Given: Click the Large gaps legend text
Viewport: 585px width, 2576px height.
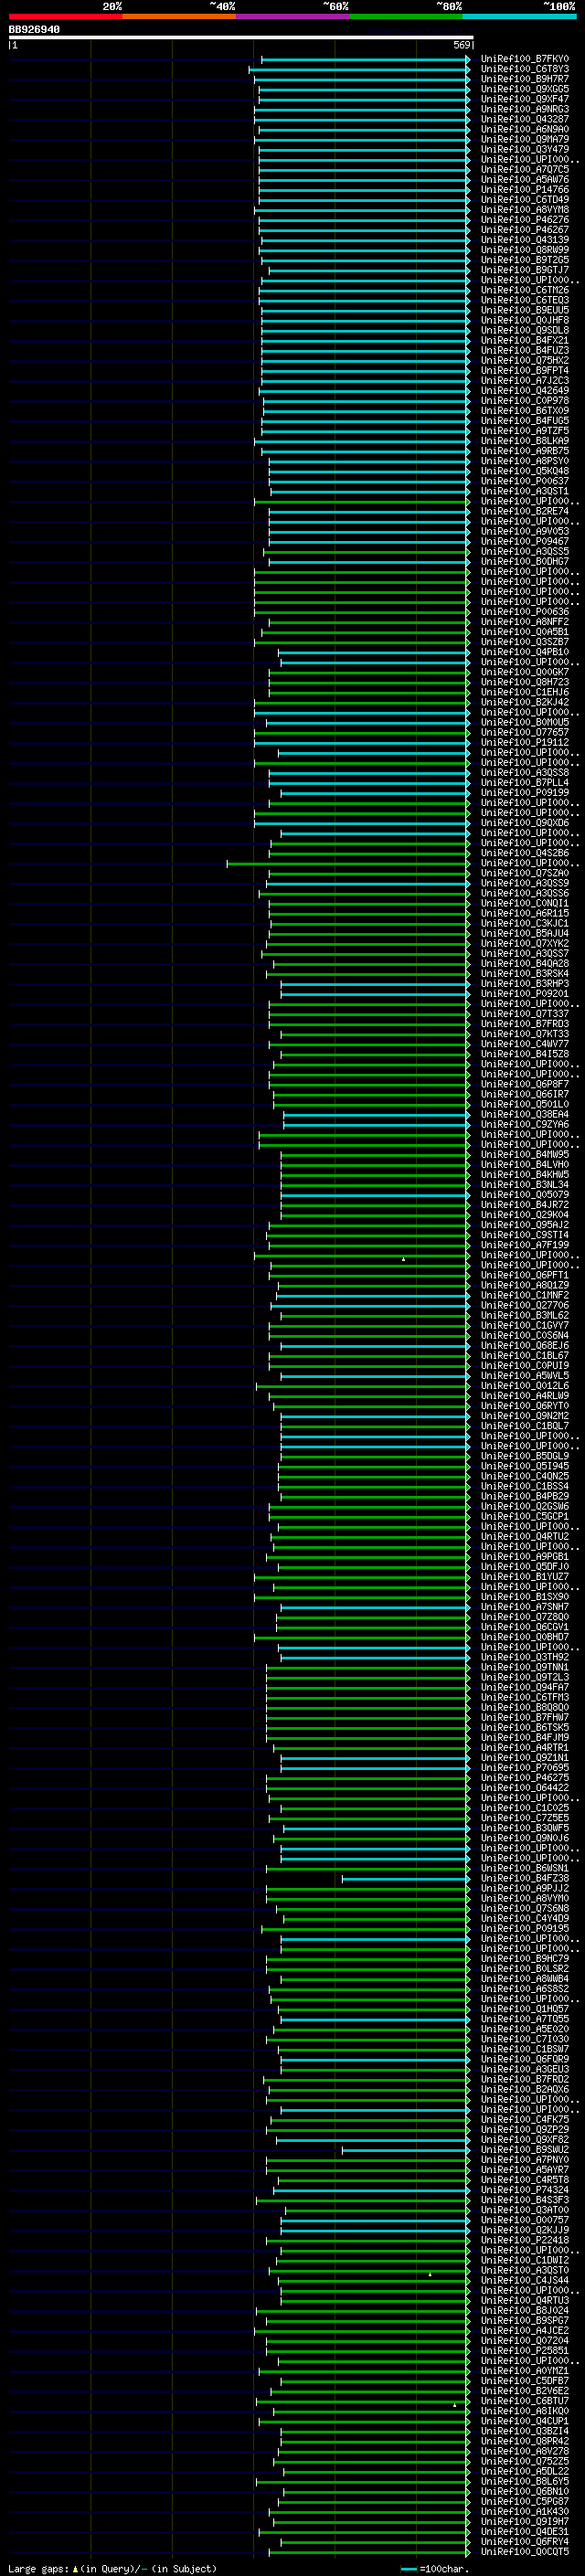Looking at the screenshot, I should click(x=112, y=2568).
